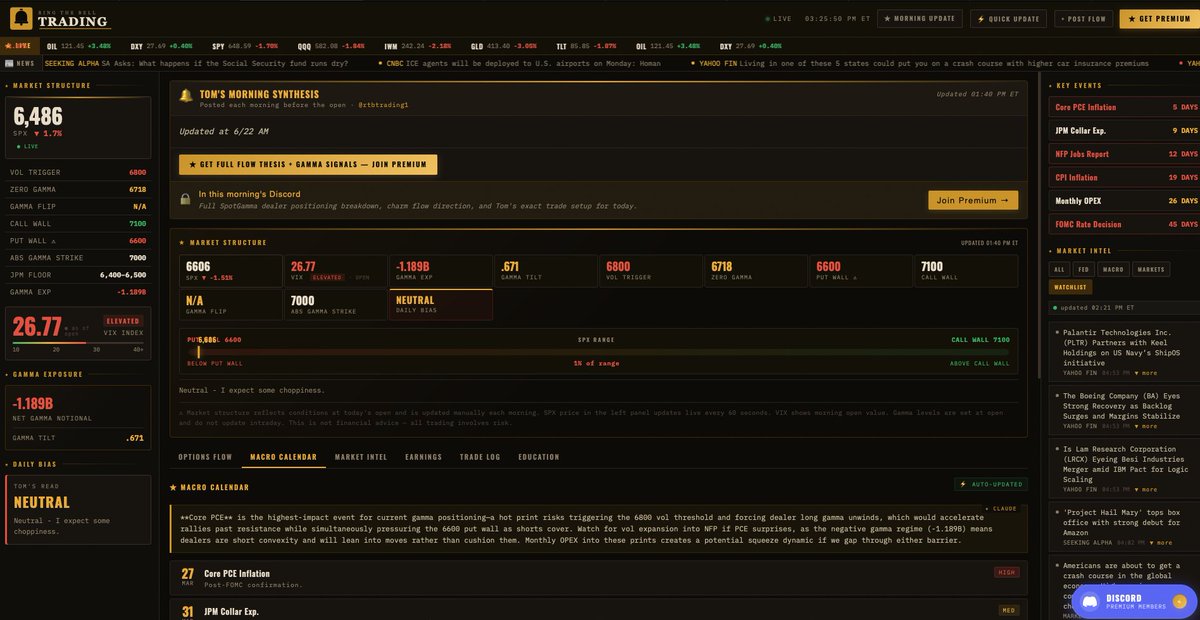The height and width of the screenshot is (620, 1200).
Task: Click the CLAUDE tag on the calendar summary
Action: click(1001, 507)
